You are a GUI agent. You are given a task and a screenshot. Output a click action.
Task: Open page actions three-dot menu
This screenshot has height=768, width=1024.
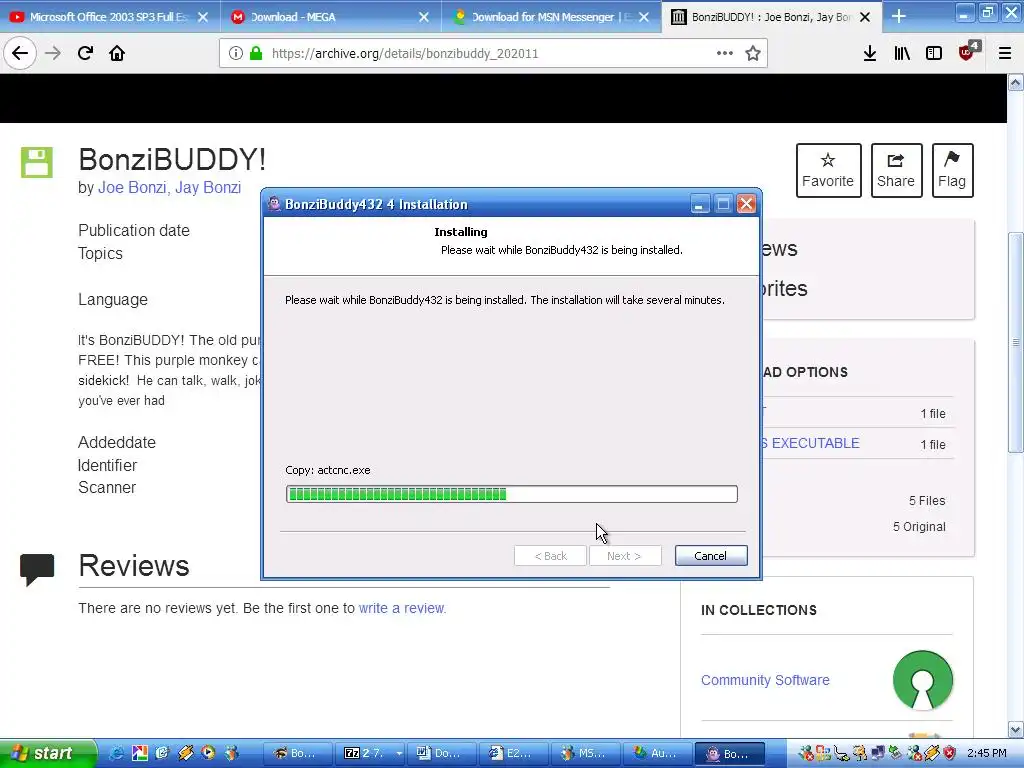click(x=724, y=54)
